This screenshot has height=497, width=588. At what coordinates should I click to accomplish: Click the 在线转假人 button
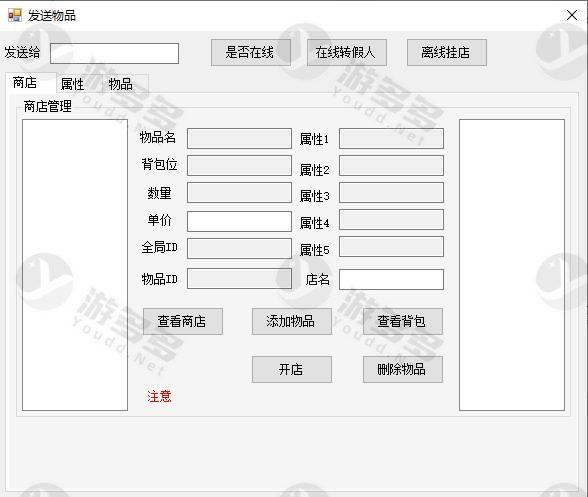pos(346,53)
